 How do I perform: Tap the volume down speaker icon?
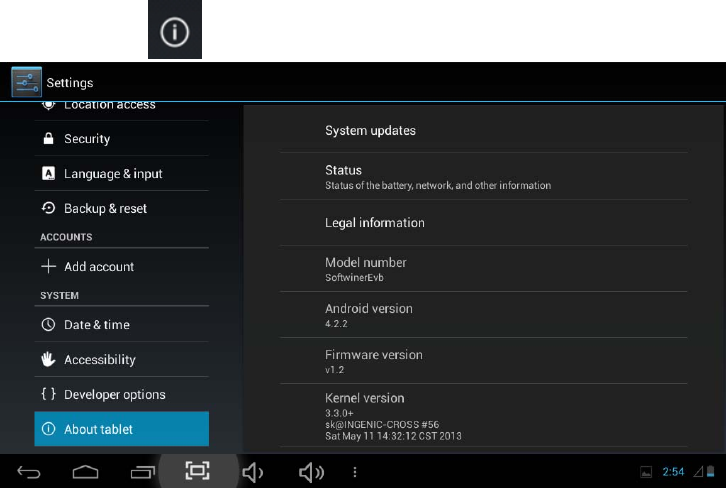tap(253, 472)
